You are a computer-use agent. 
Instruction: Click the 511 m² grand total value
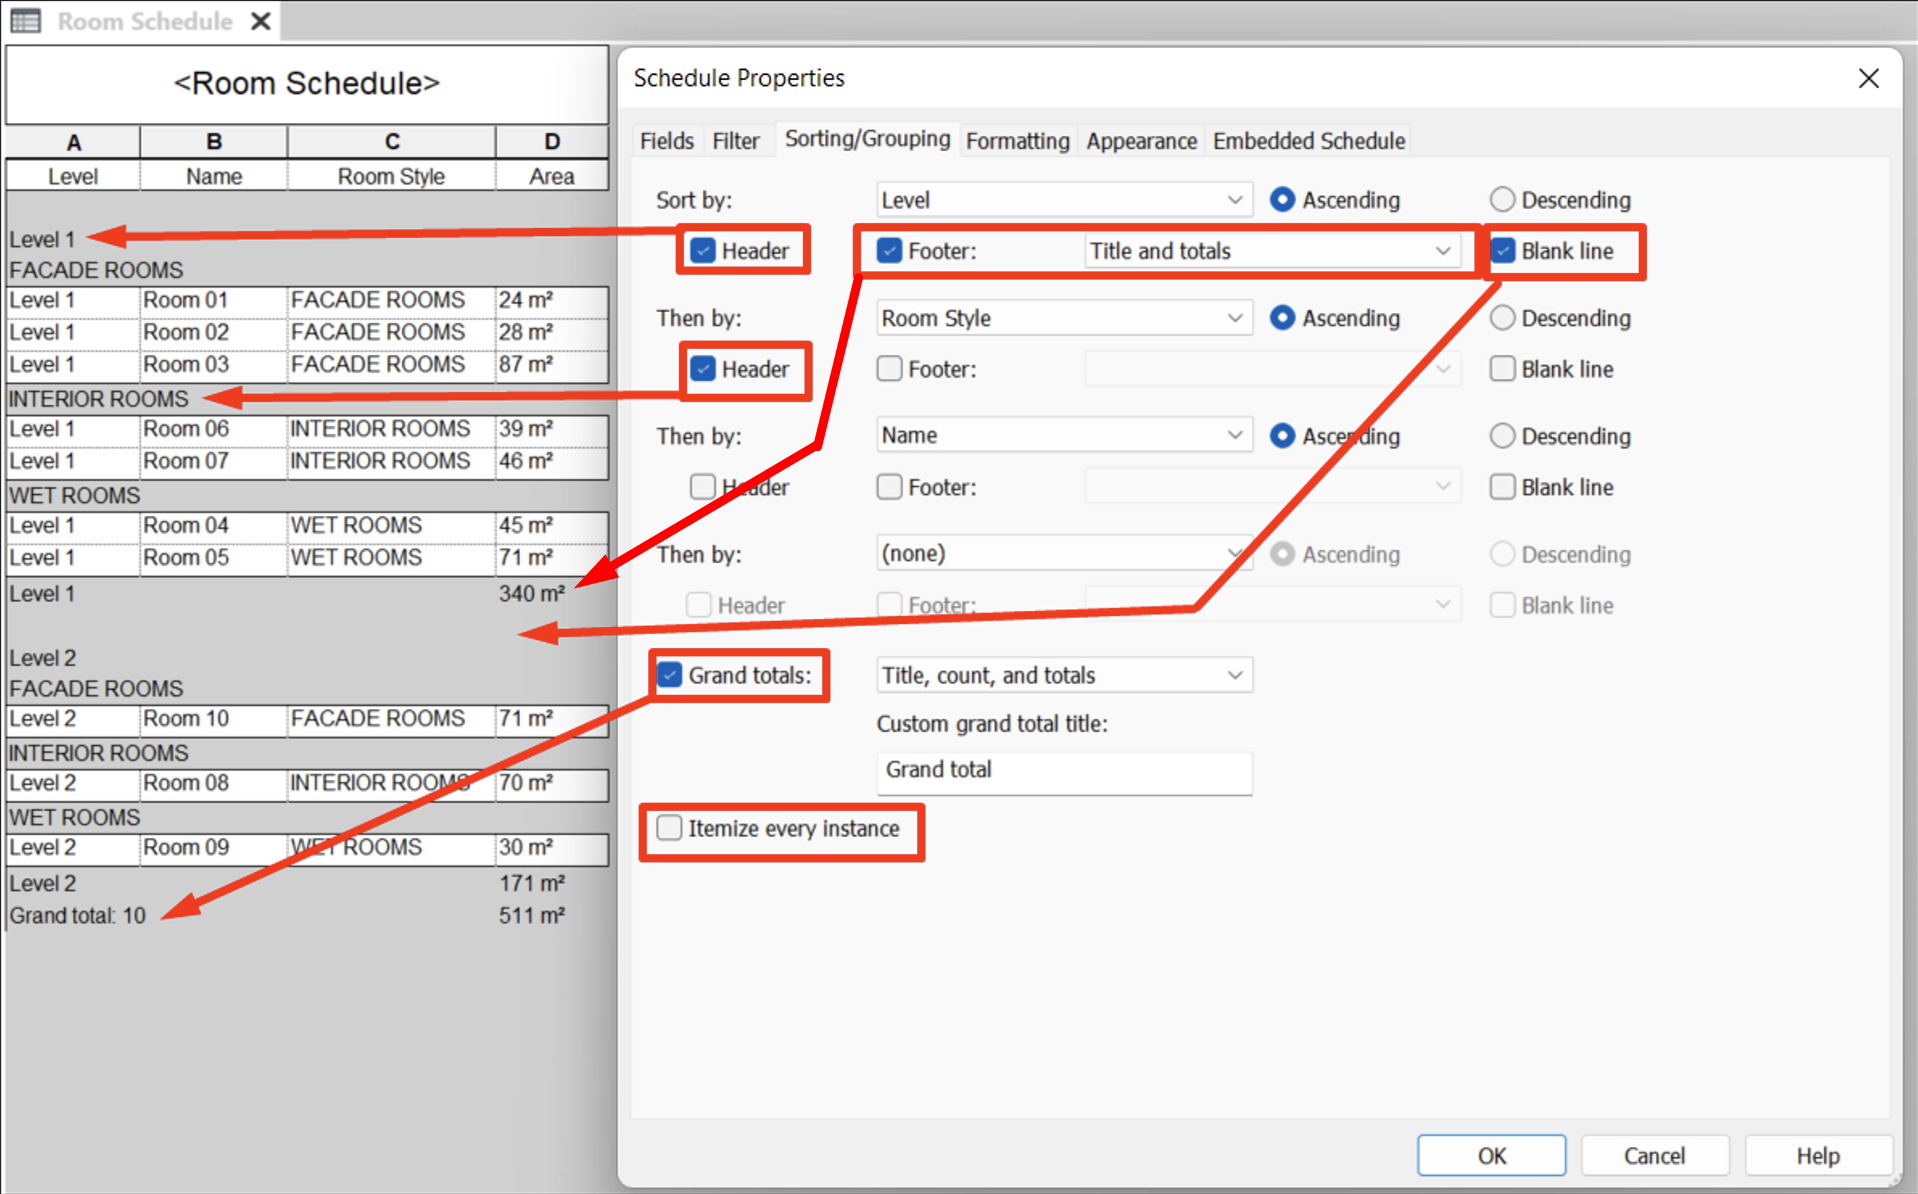tap(532, 916)
